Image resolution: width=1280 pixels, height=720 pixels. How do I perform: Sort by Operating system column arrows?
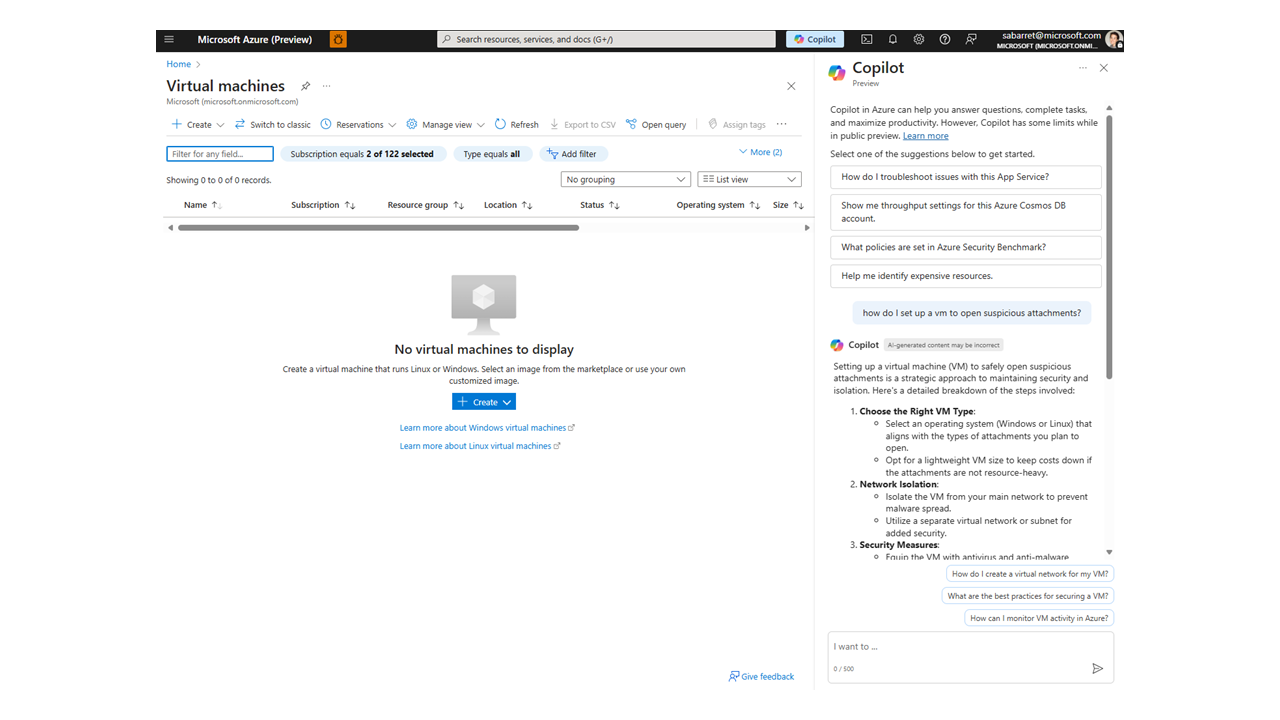754,205
